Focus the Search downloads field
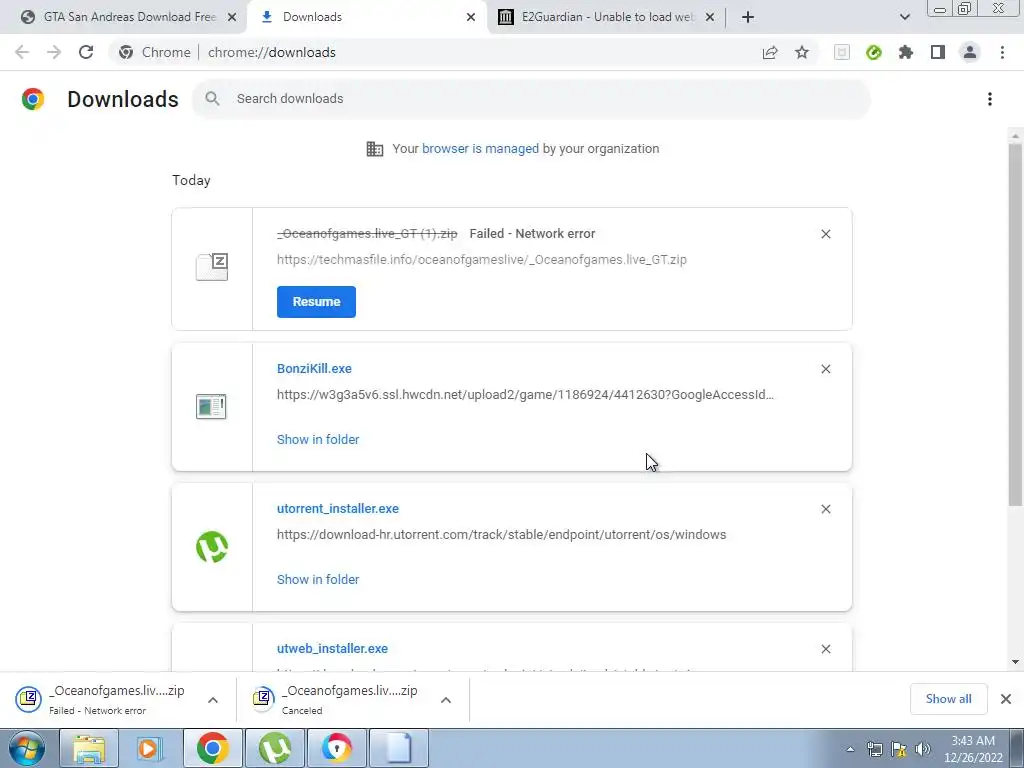This screenshot has width=1024, height=768. click(x=531, y=99)
